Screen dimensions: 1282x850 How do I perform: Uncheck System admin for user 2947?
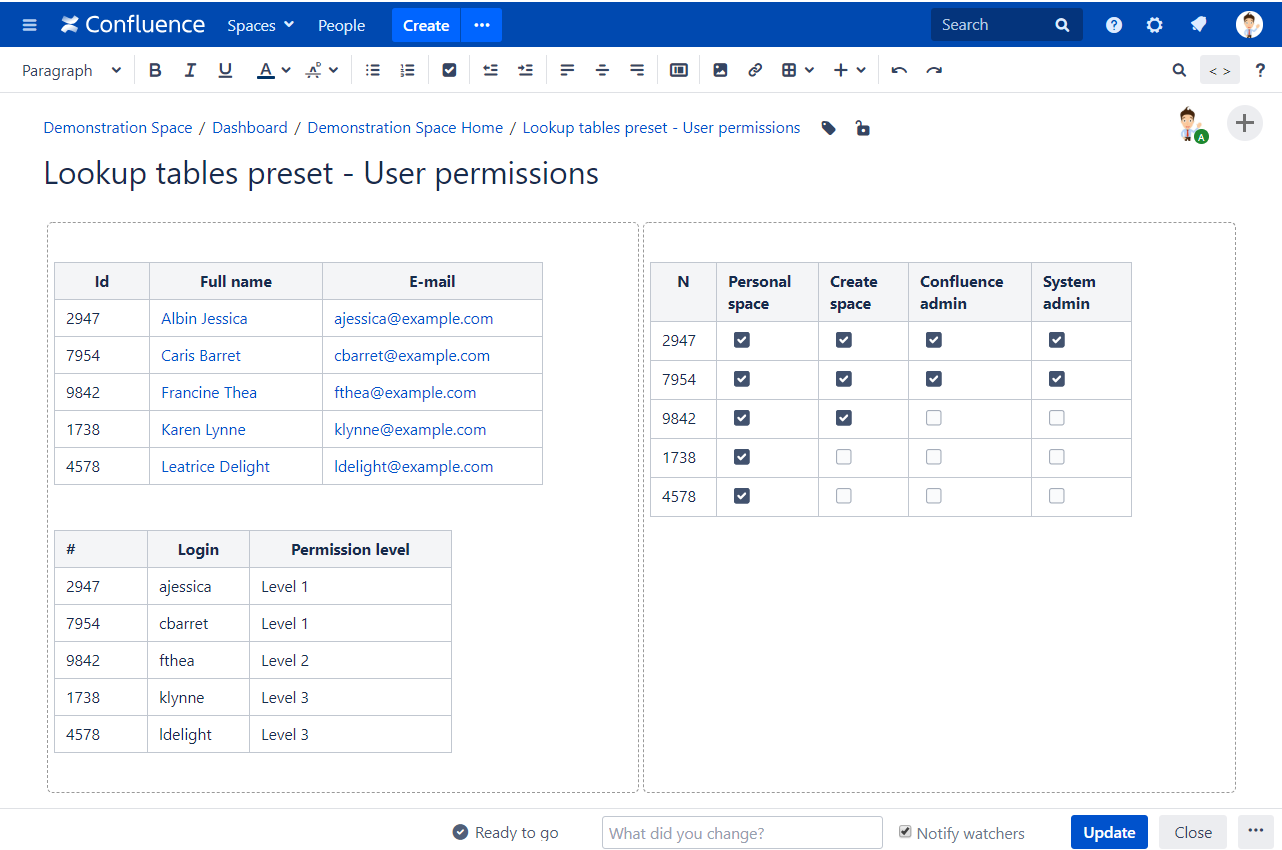1056,340
